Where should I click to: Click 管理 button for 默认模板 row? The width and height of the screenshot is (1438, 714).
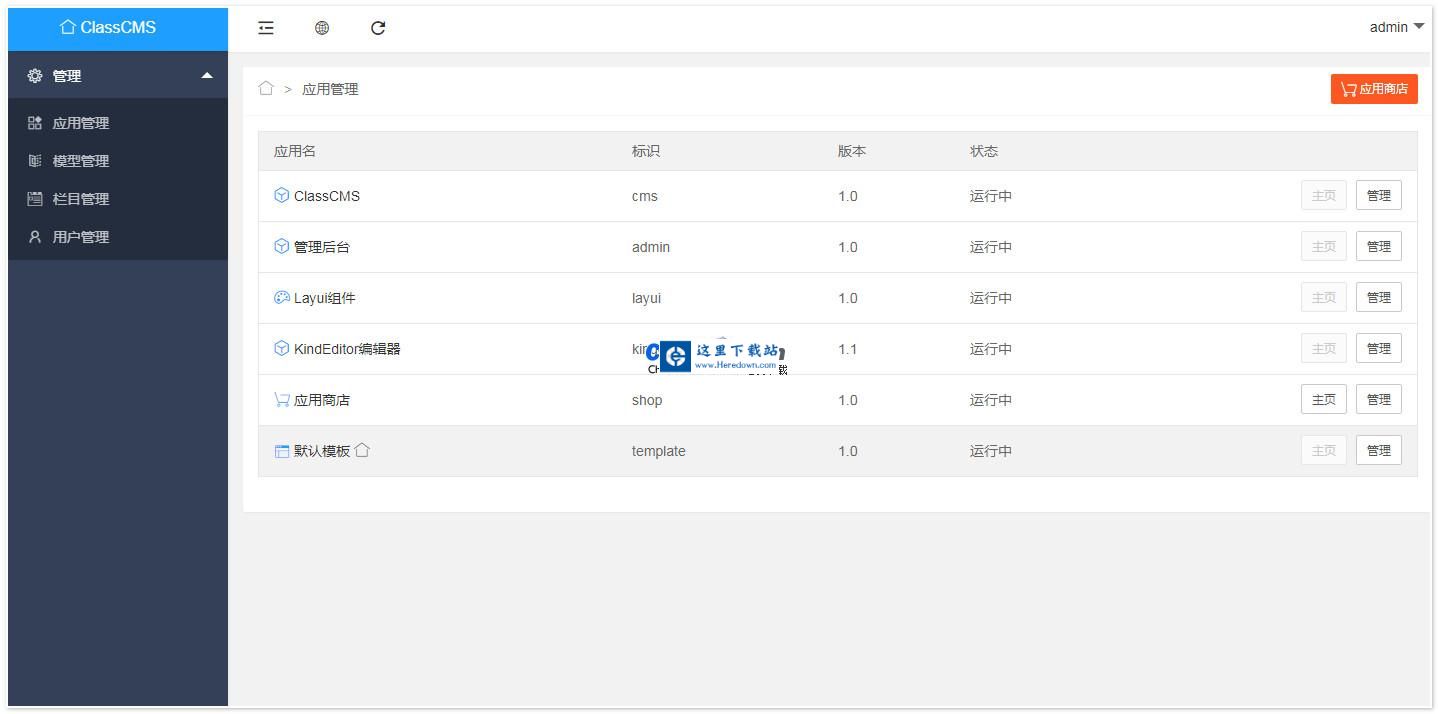(1379, 450)
